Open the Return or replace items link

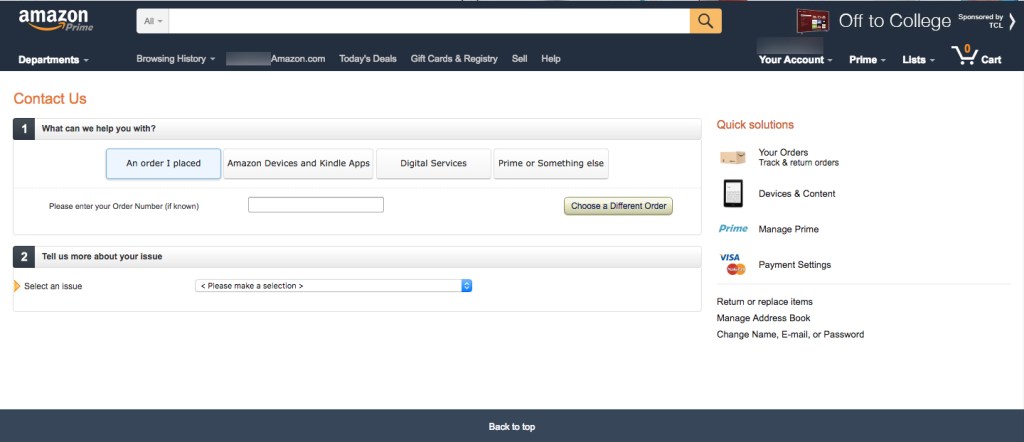click(x=764, y=301)
